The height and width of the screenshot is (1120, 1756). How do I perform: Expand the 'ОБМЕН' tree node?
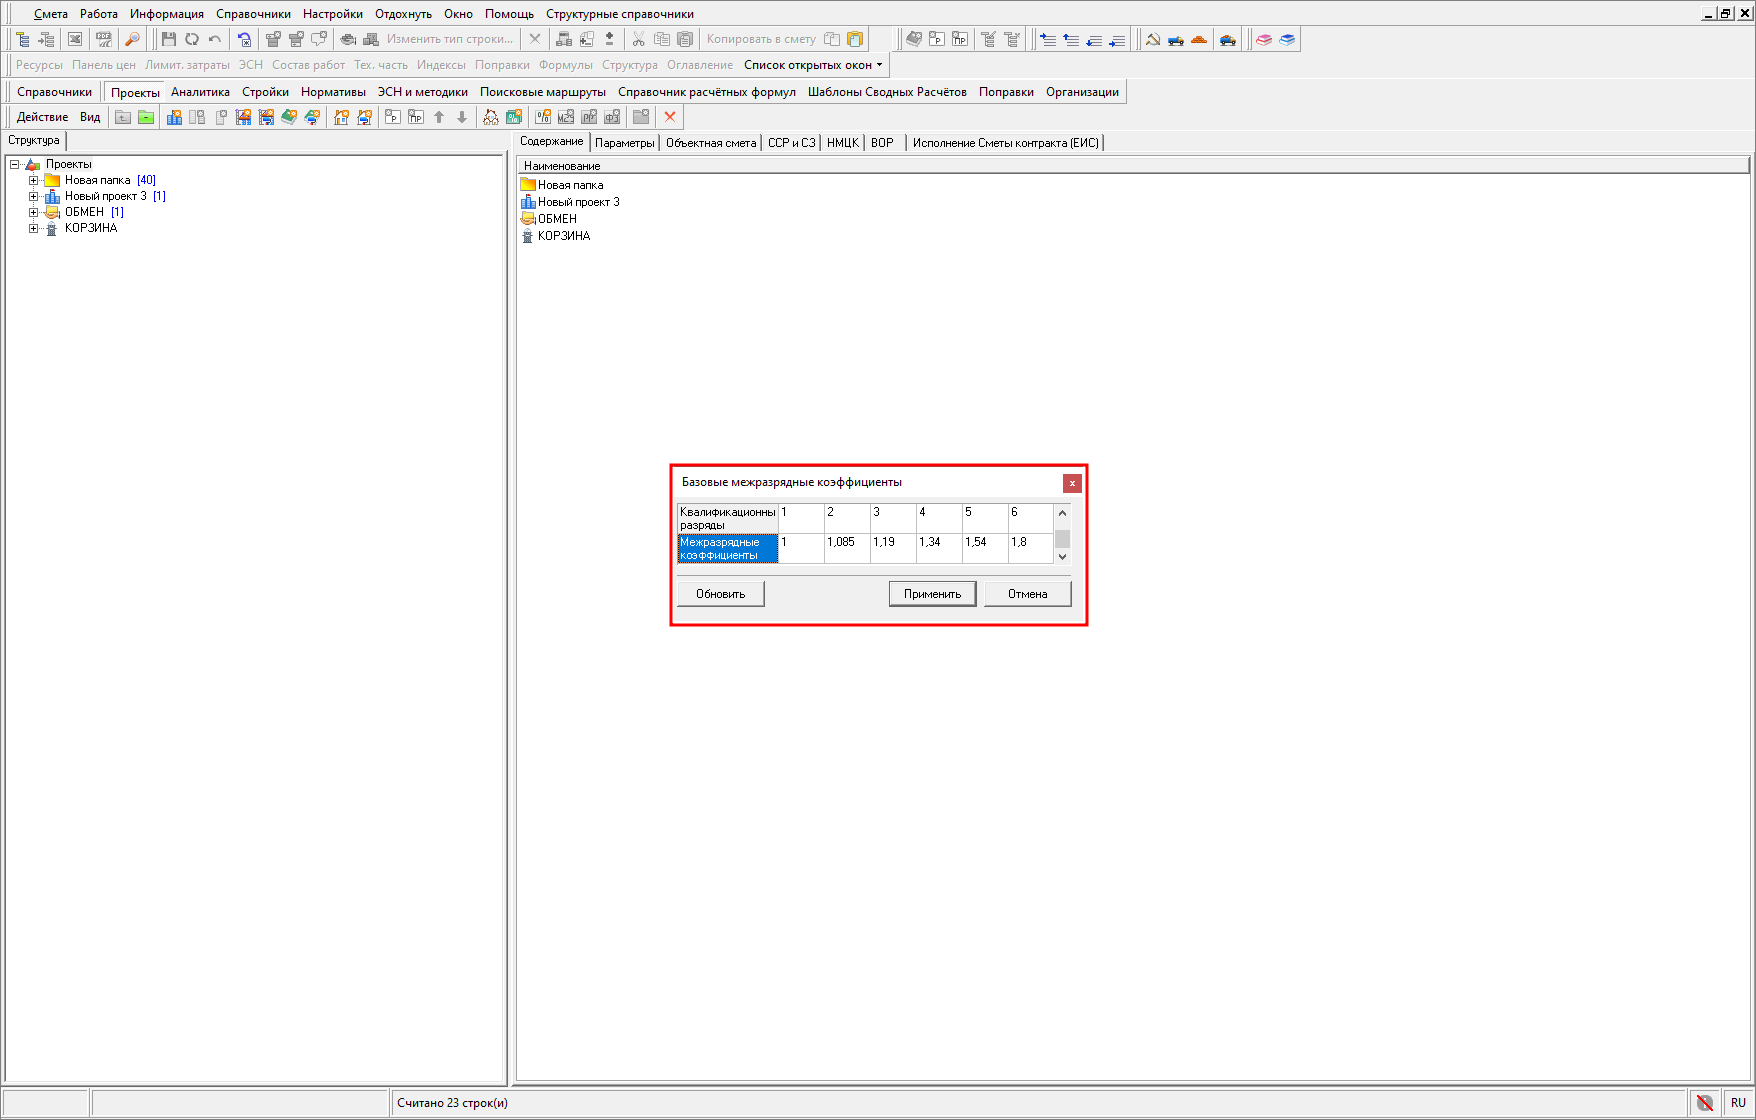point(33,213)
